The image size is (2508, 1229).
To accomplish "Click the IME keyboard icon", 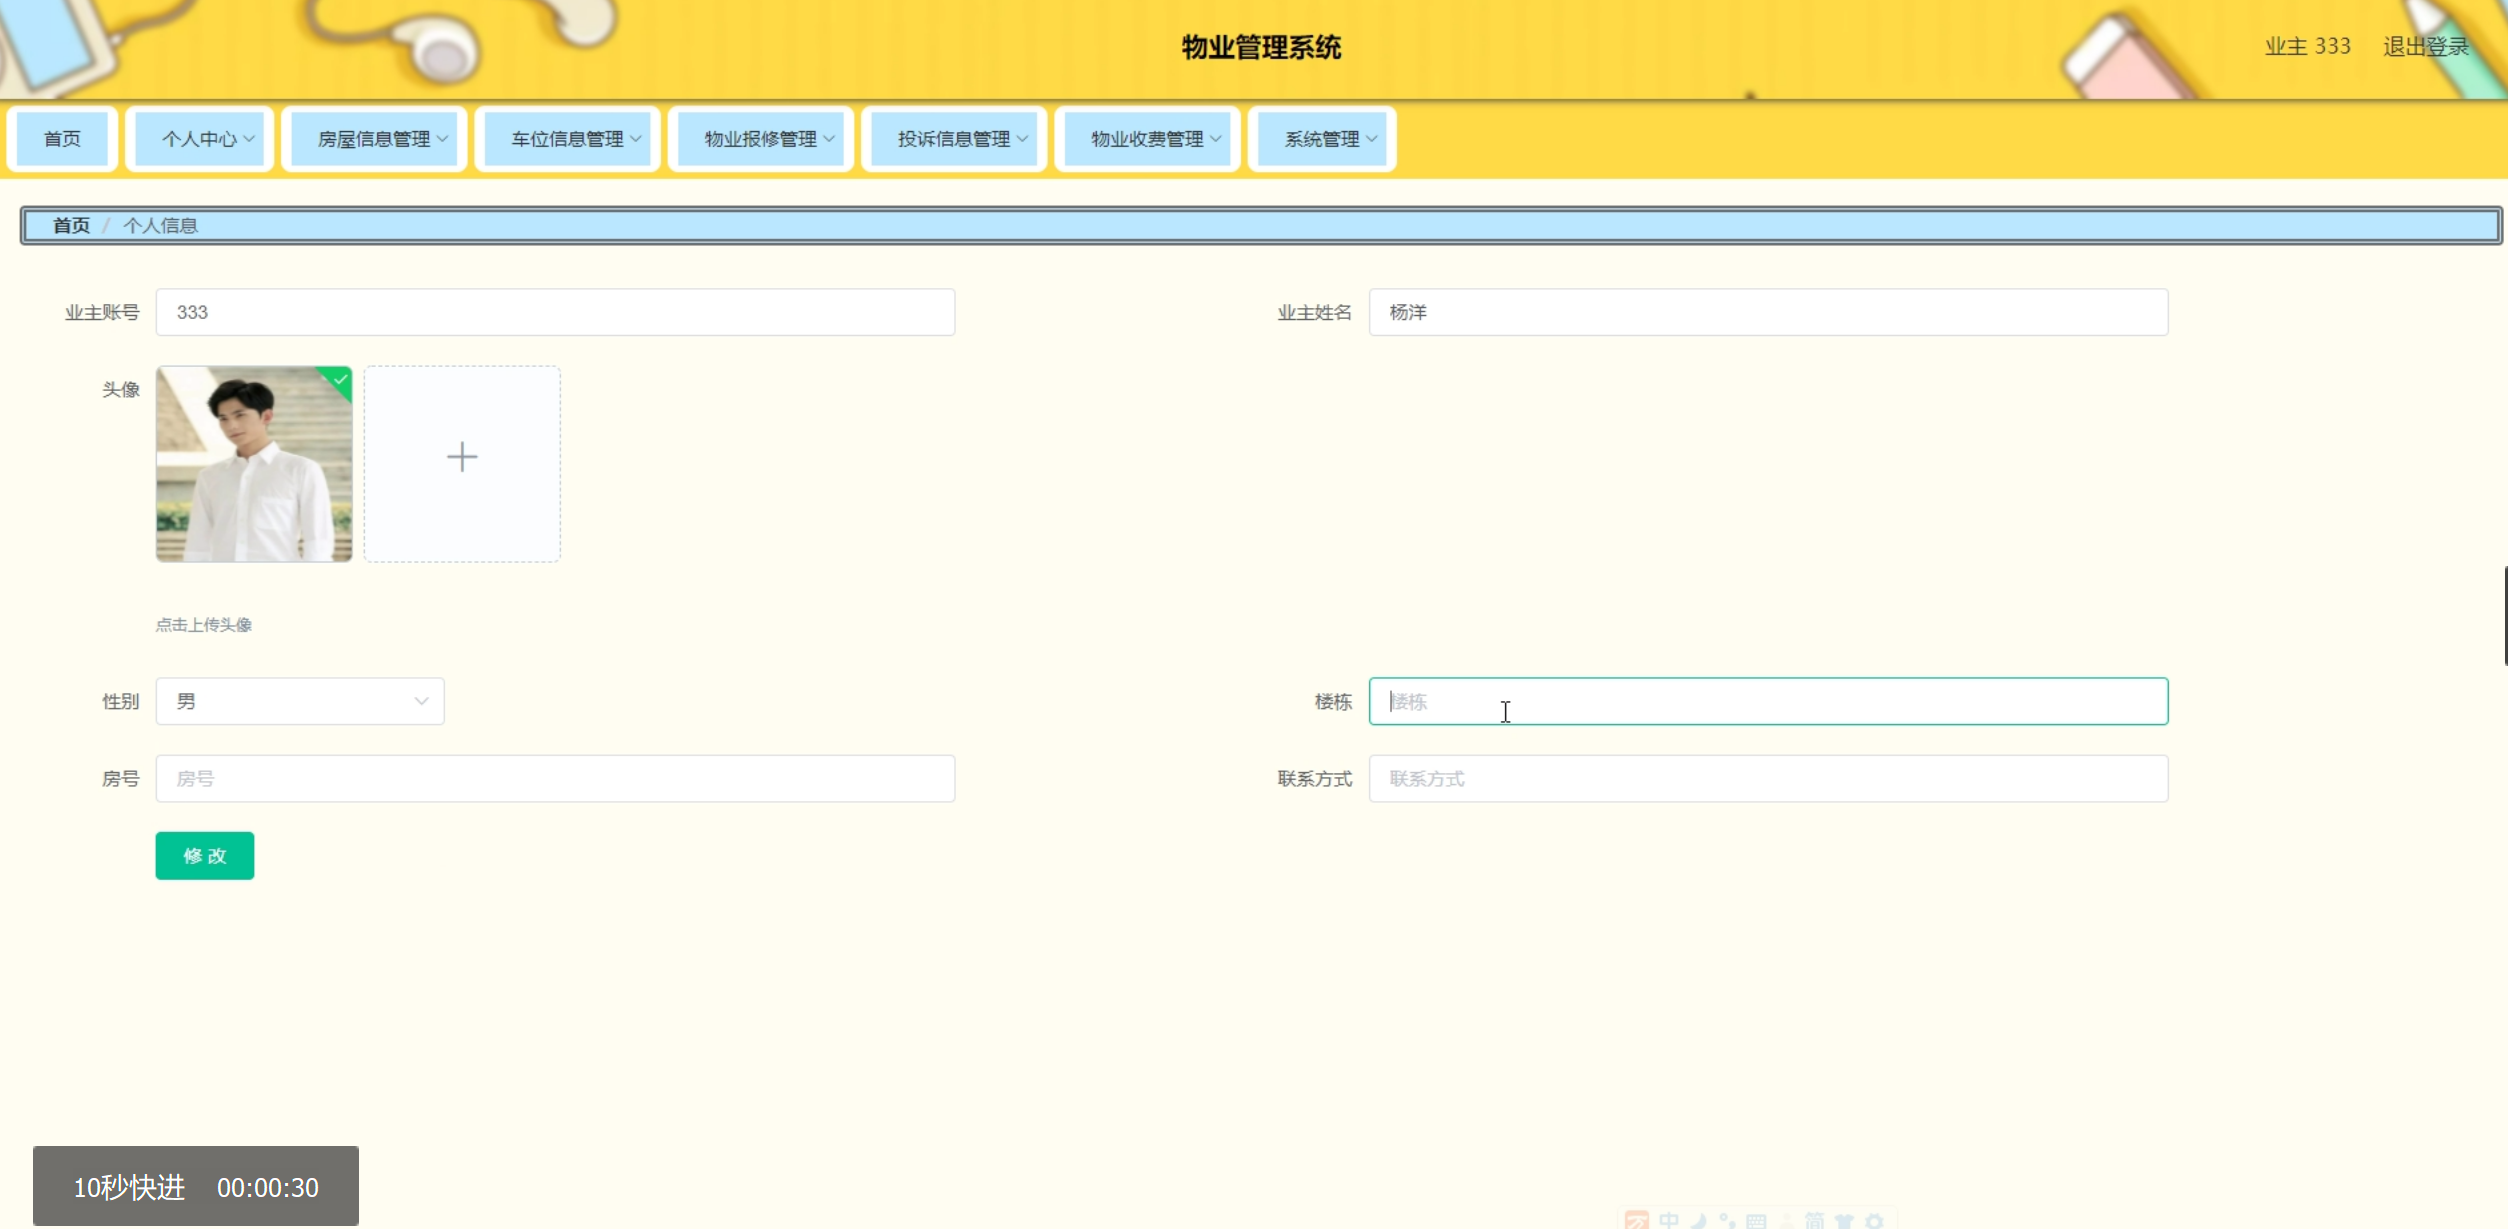I will 1756,1222.
